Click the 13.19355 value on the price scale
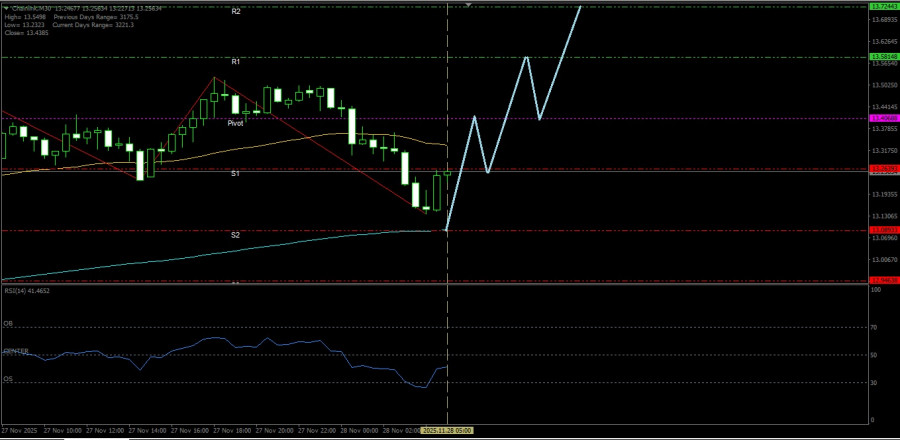Image resolution: width=900 pixels, height=440 pixels. 884,194
